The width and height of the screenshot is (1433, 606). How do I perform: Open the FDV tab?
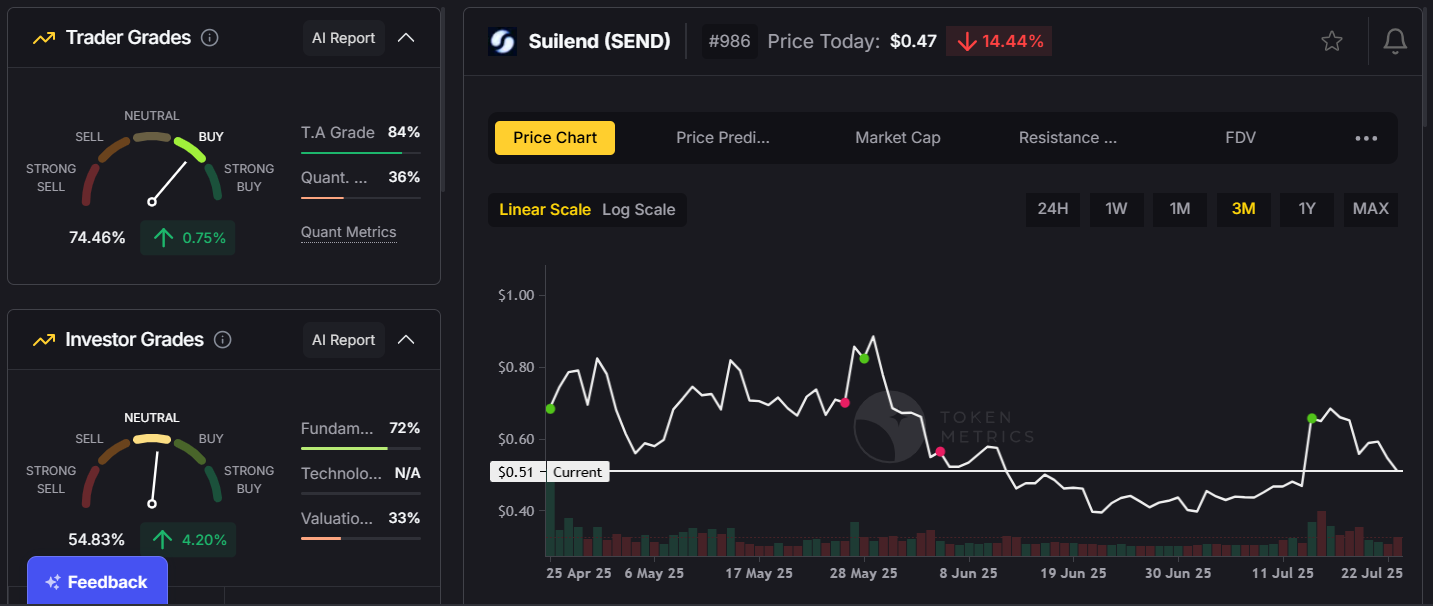pos(1240,138)
